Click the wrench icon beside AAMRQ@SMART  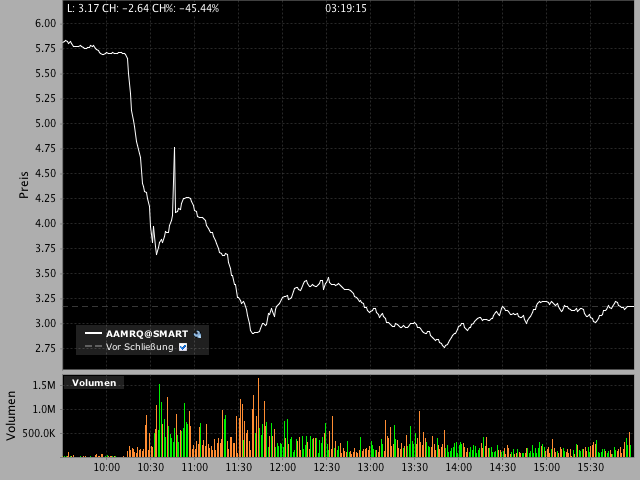[x=198, y=333]
